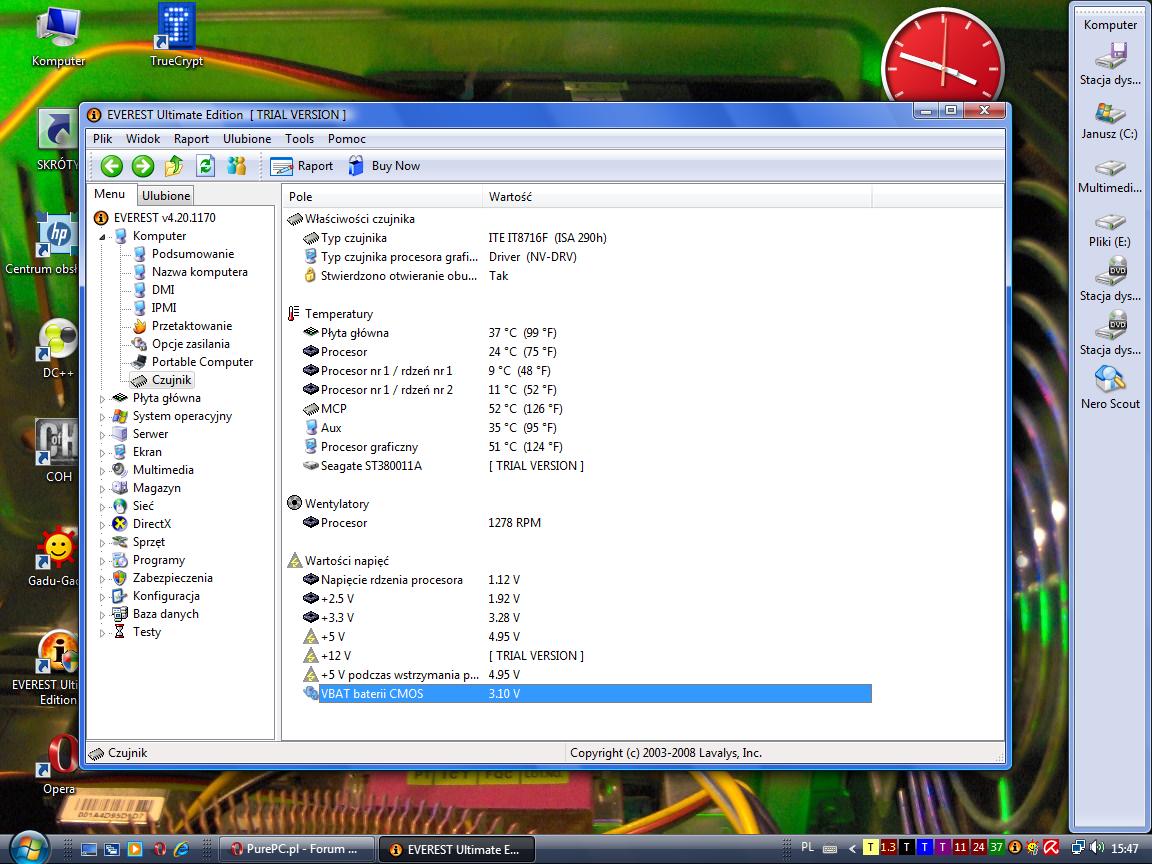Click the Wartość column header
The width and height of the screenshot is (1152, 864).
[510, 197]
